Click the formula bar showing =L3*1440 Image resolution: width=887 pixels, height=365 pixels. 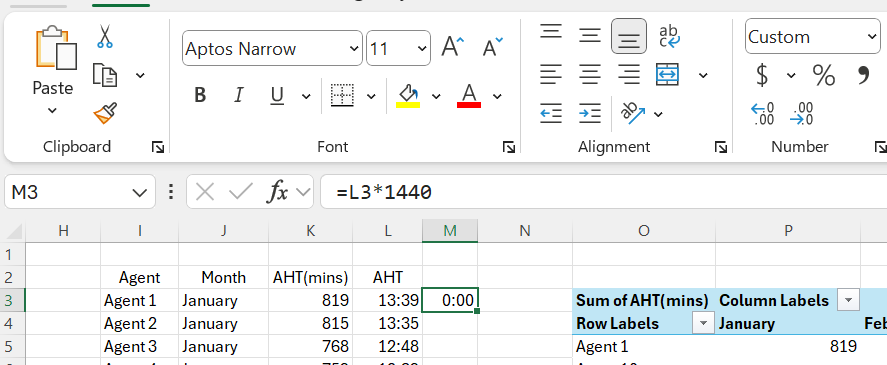point(603,192)
